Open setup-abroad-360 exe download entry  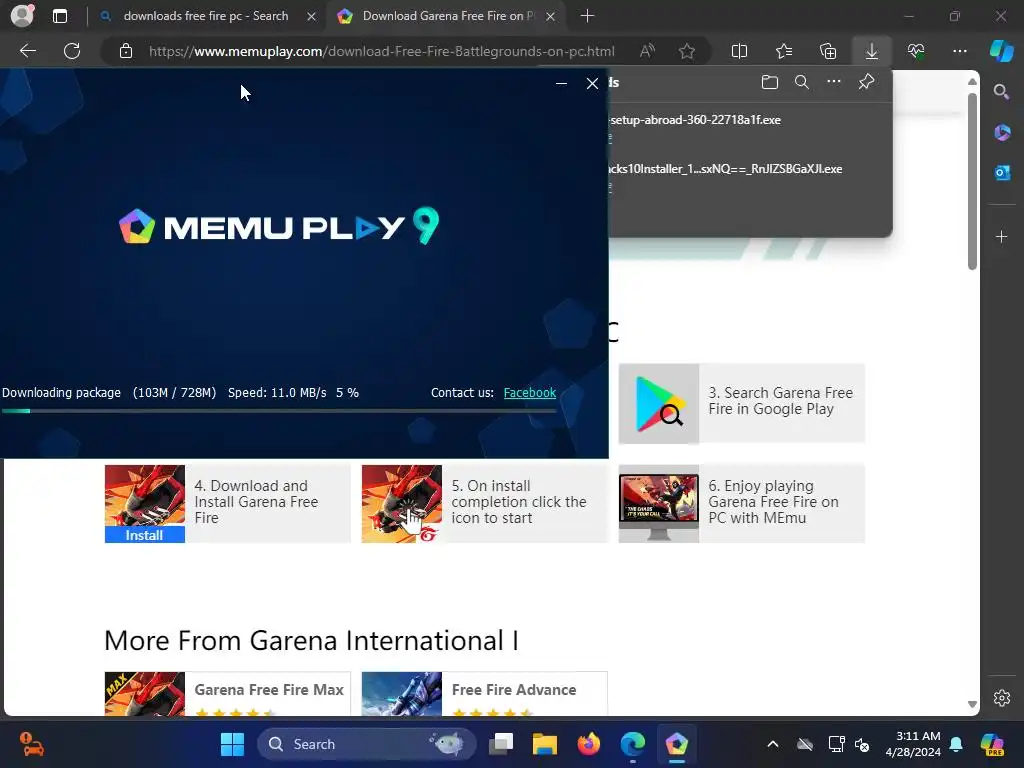[695, 120]
